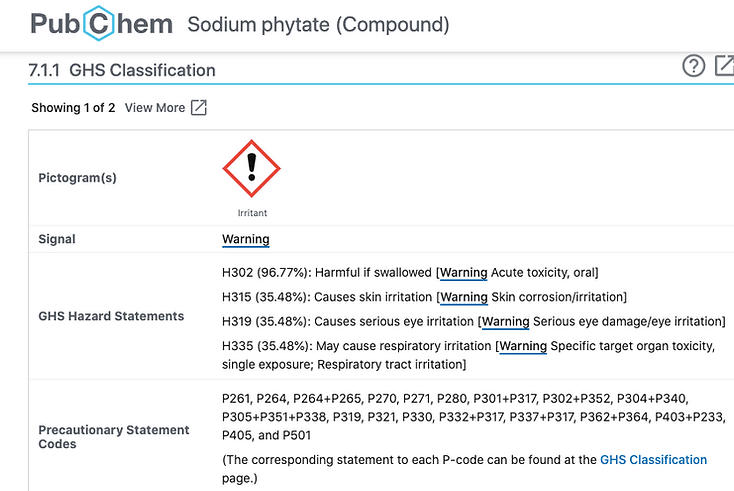Click the Sodium phytate (Compound) title

point(318,24)
